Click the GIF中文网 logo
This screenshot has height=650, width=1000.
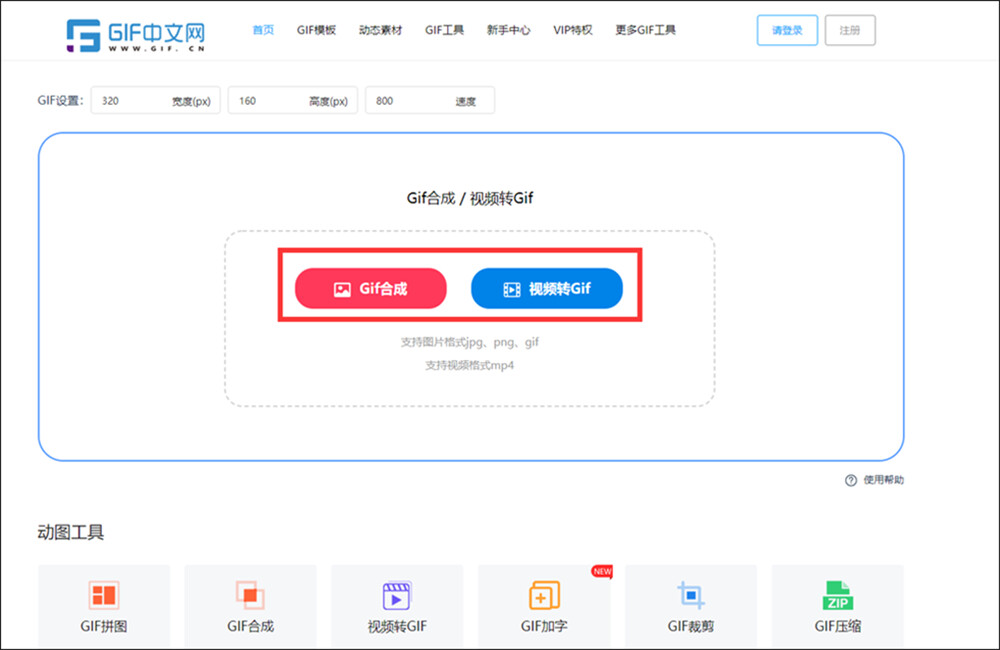click(x=135, y=35)
